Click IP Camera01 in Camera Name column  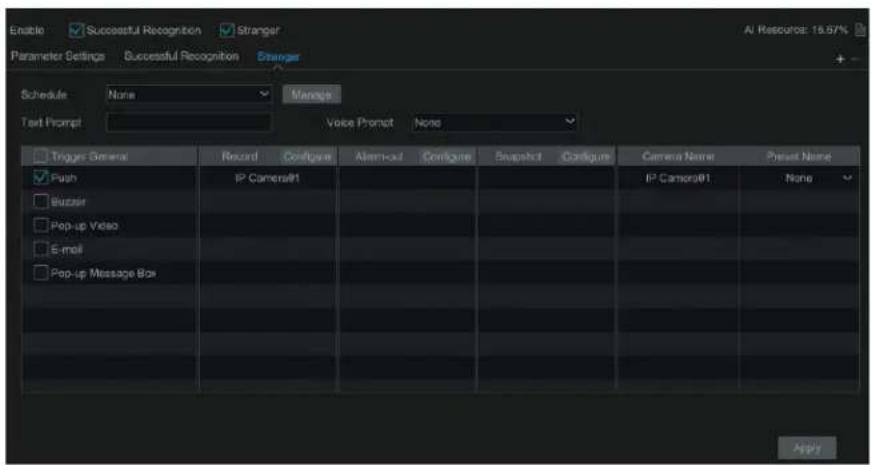[678, 178]
